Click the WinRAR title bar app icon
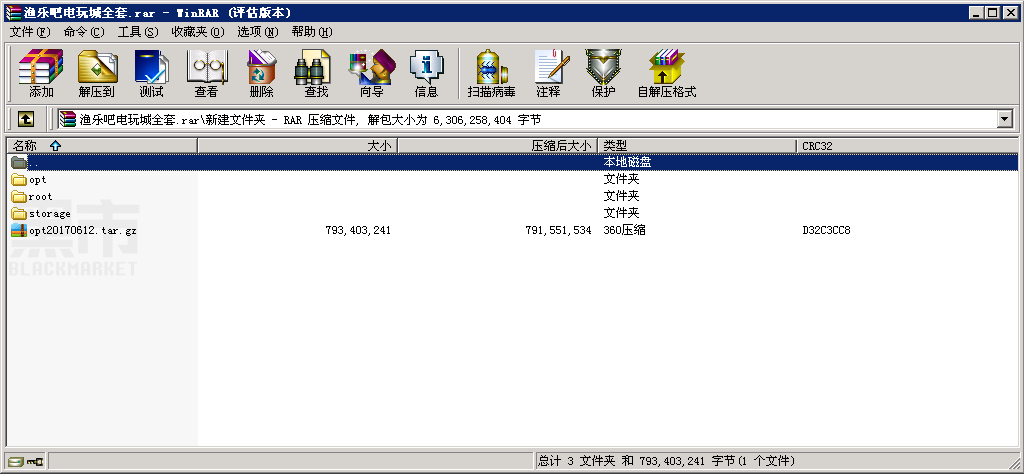The height and width of the screenshot is (474, 1024). pos(12,12)
